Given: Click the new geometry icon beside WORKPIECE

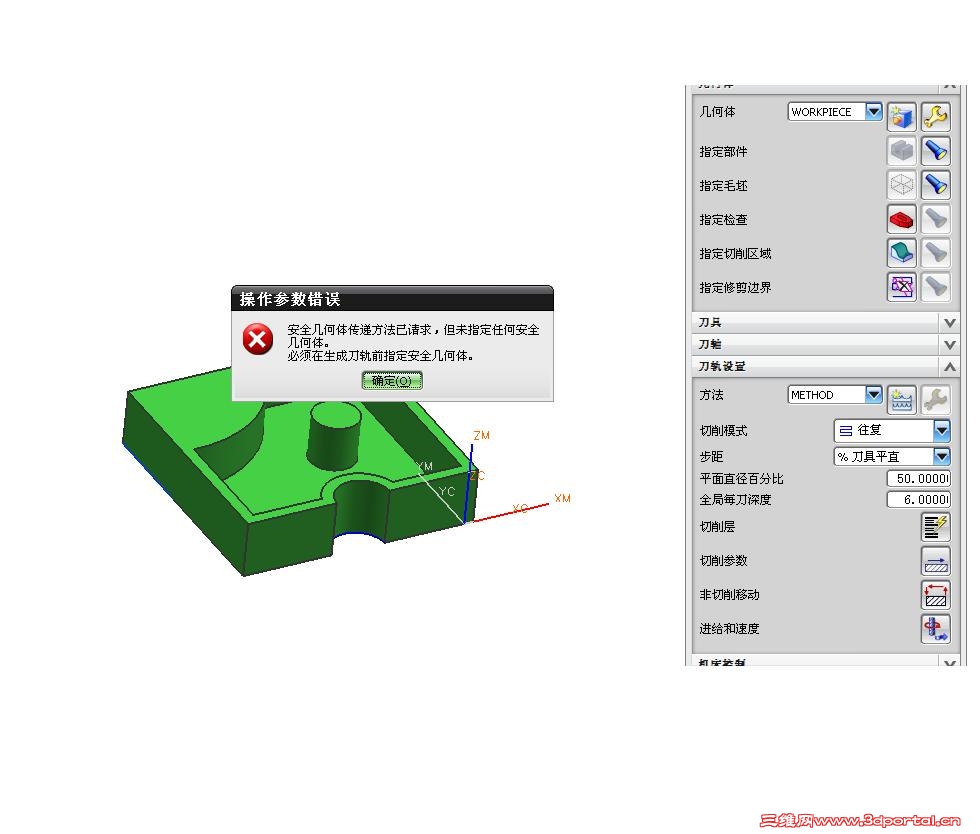Looking at the screenshot, I should [901, 117].
